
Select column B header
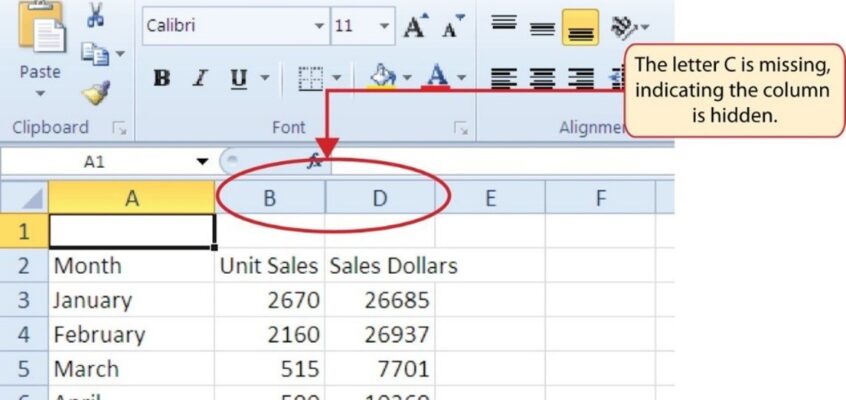coord(270,198)
